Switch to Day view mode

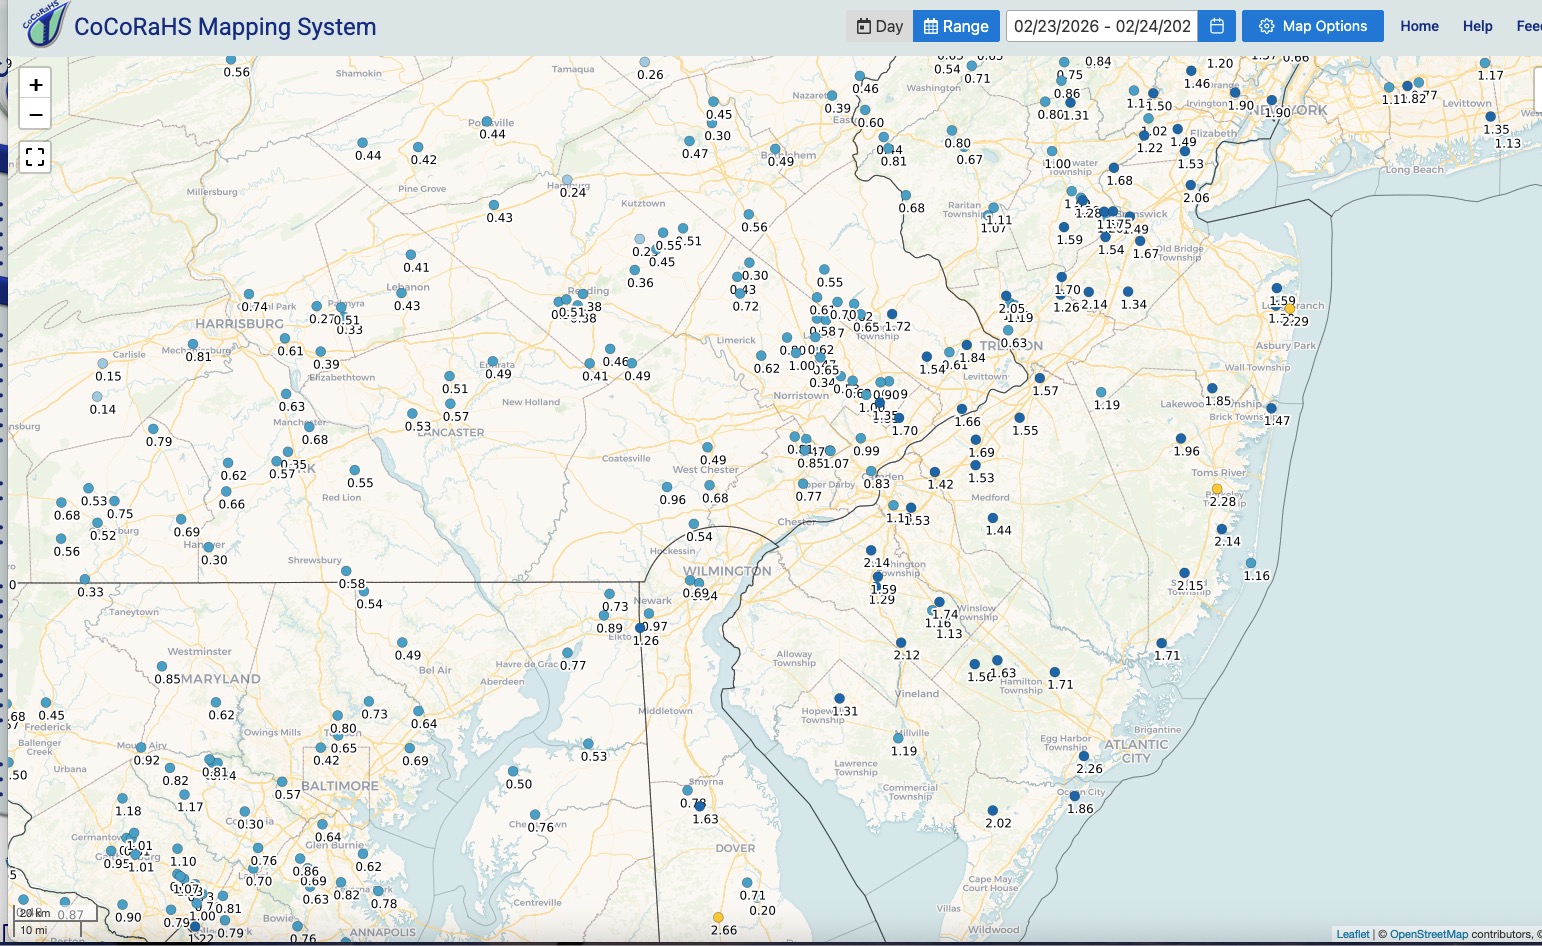pyautogui.click(x=880, y=26)
